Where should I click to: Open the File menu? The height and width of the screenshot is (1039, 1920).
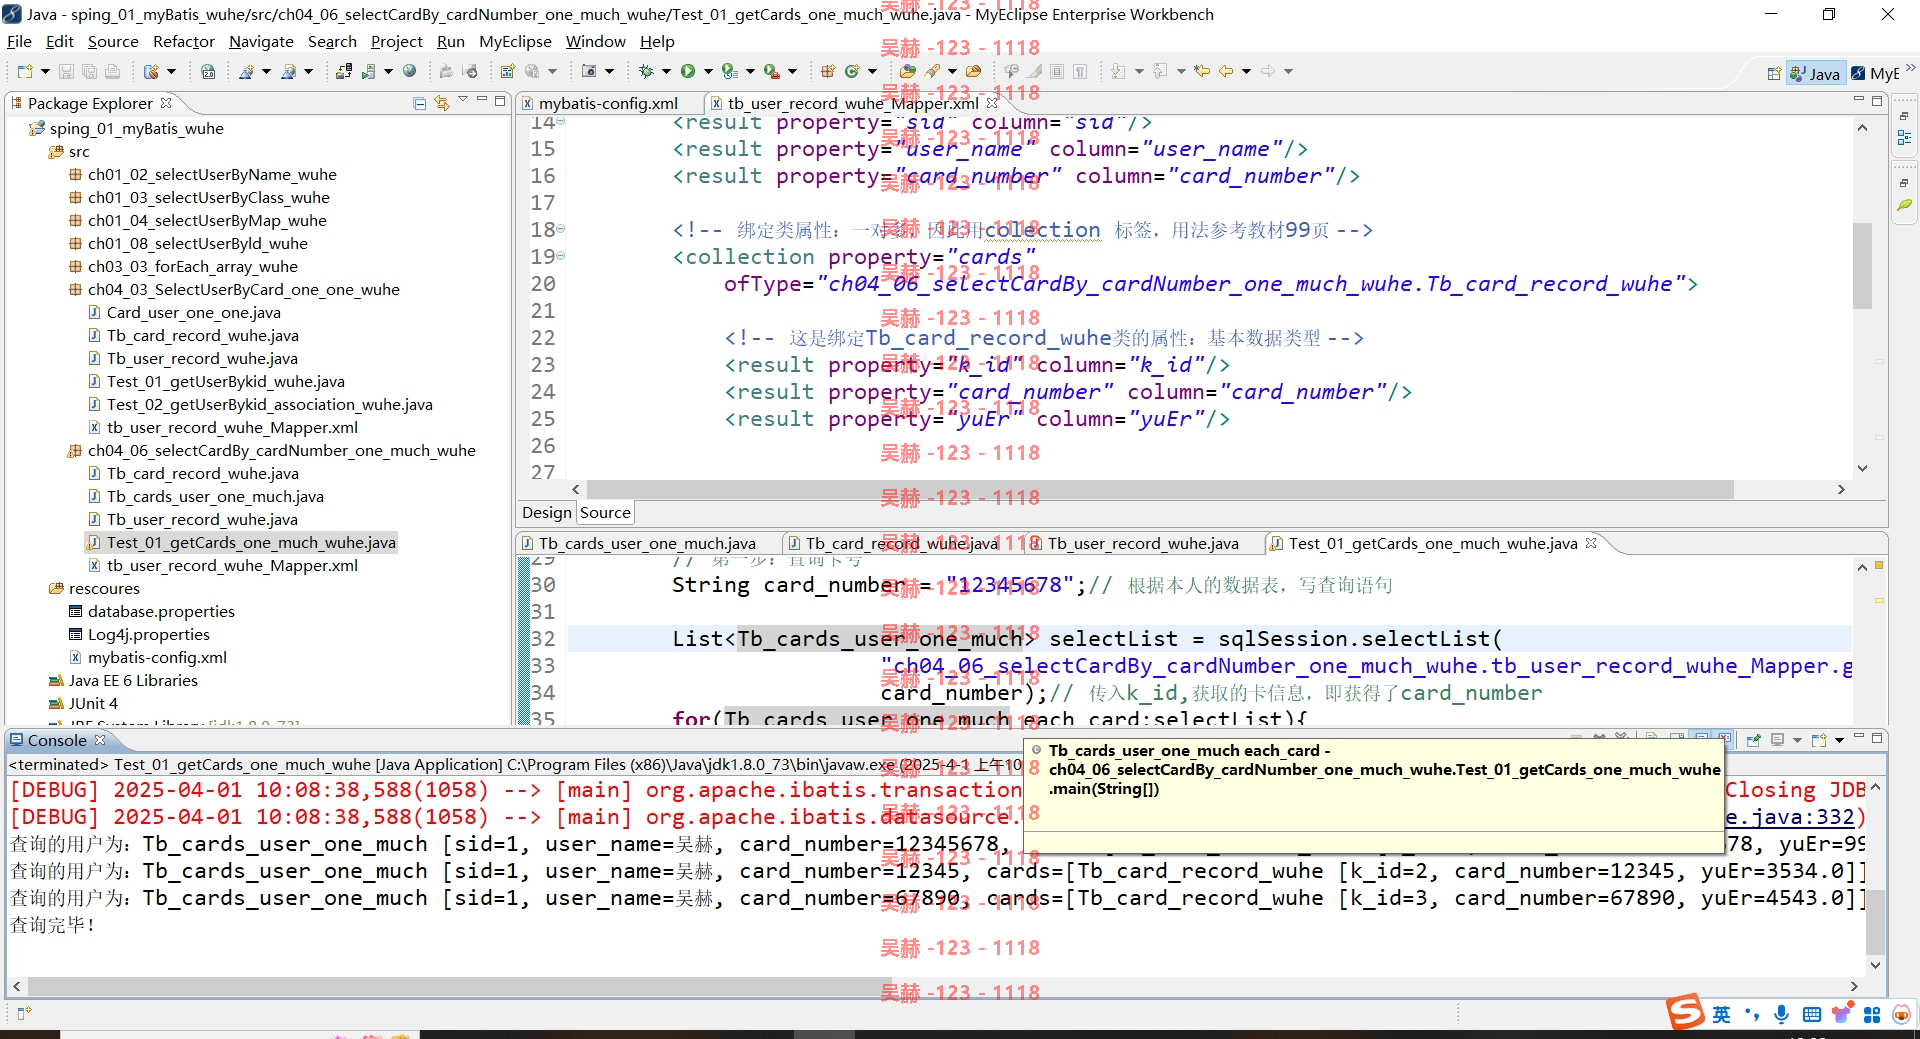point(19,41)
